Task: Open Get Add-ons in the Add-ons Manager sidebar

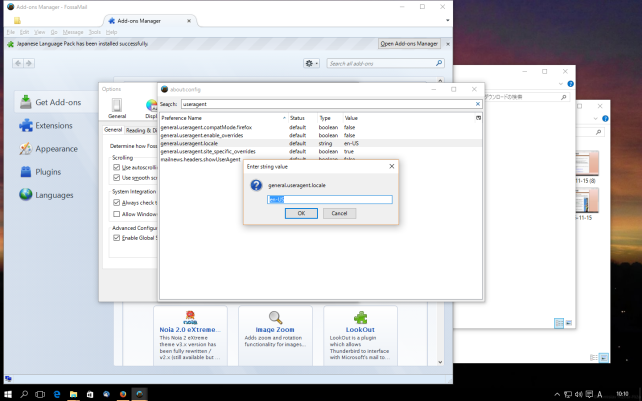Action: click(57, 102)
